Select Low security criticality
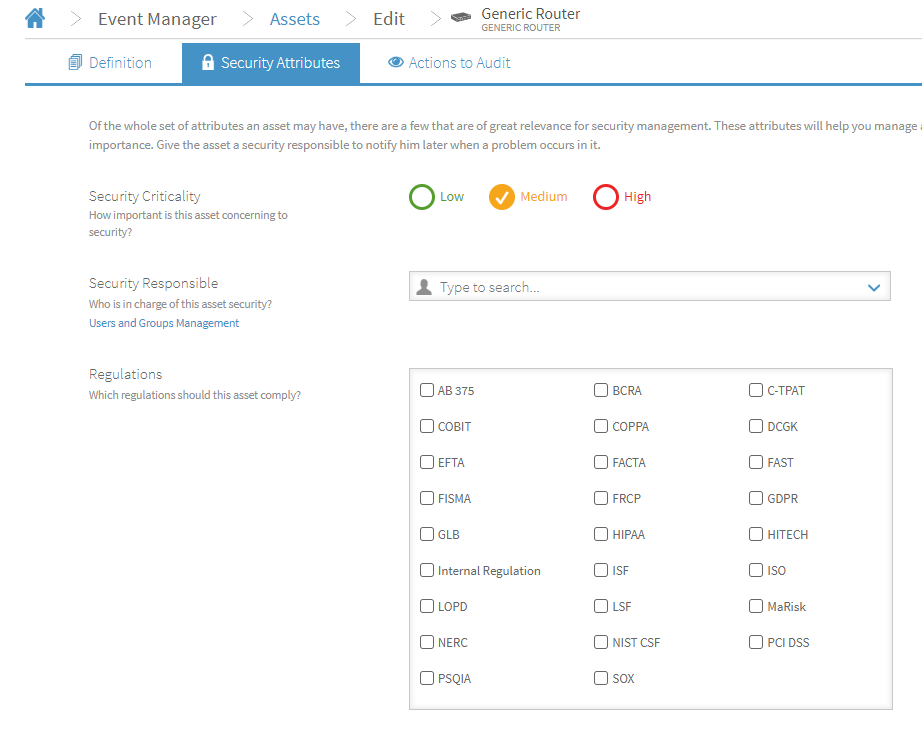922x742 pixels. 422,197
